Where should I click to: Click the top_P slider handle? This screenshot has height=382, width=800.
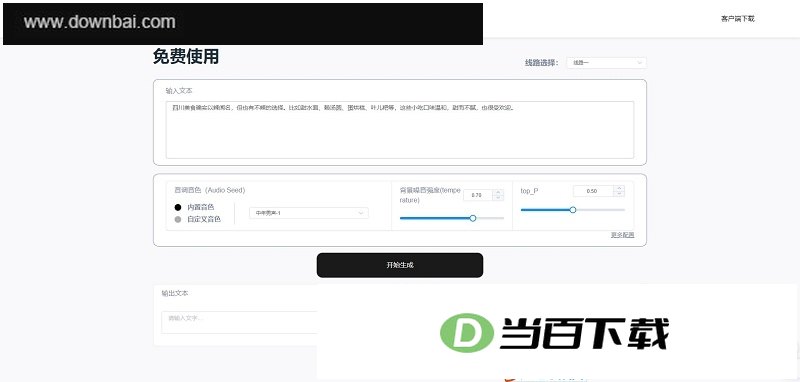[572, 210]
